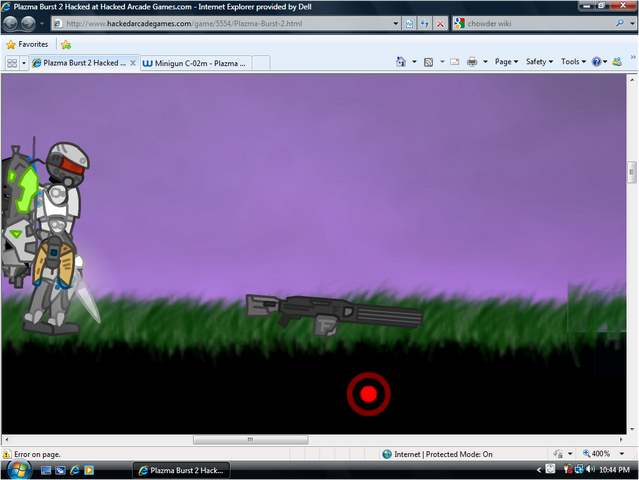Click the Read Mail envelope icon
The height and width of the screenshot is (480, 639).
(x=454, y=62)
